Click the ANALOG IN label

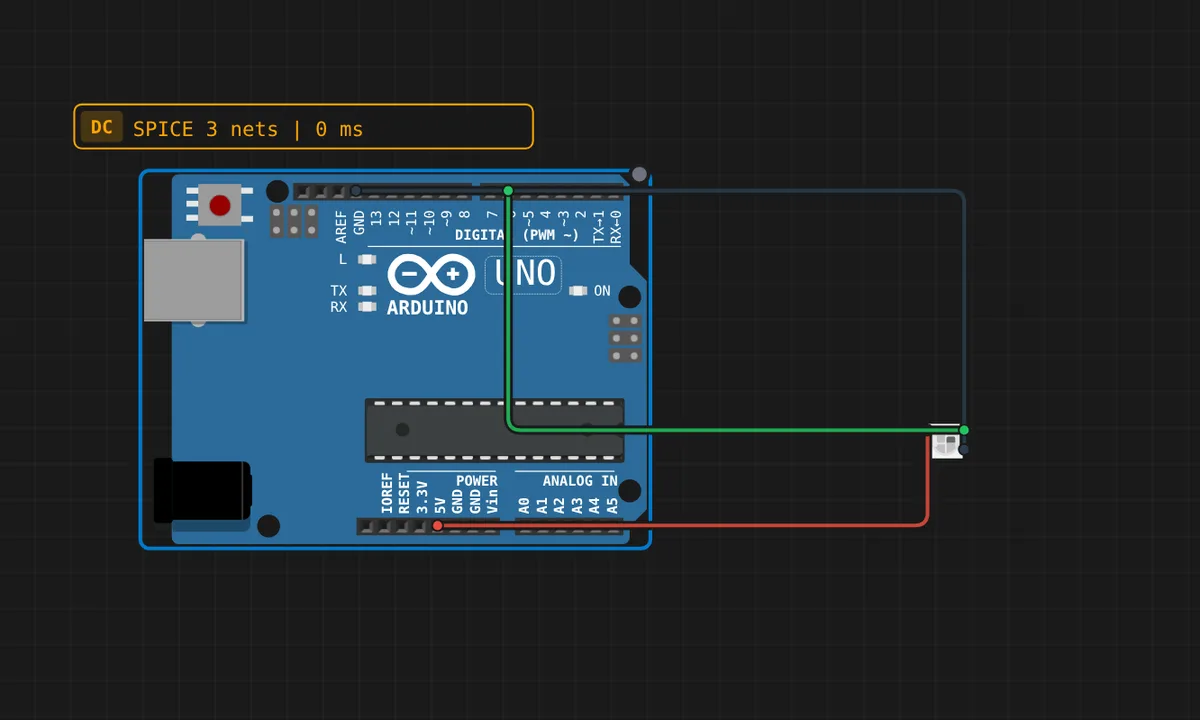pyautogui.click(x=580, y=481)
